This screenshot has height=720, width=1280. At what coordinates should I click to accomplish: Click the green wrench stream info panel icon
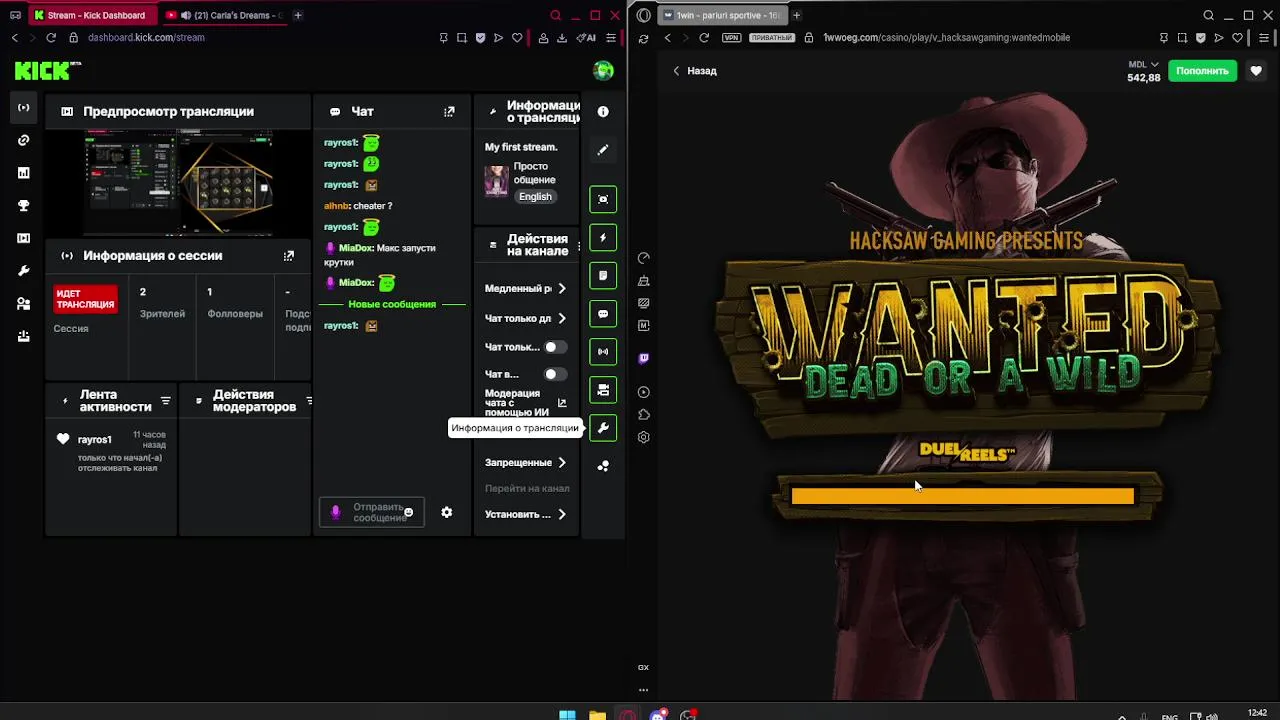click(603, 427)
